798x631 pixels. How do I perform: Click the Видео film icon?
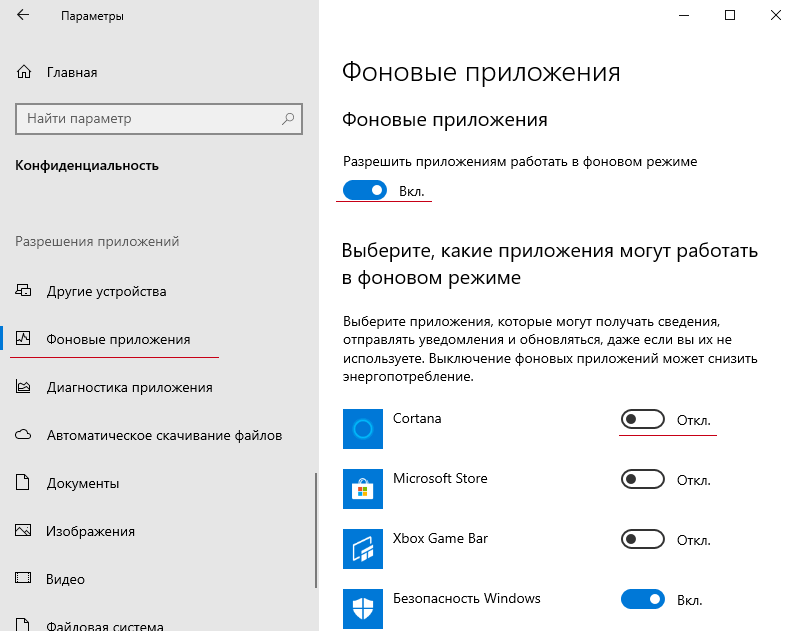coord(23,578)
